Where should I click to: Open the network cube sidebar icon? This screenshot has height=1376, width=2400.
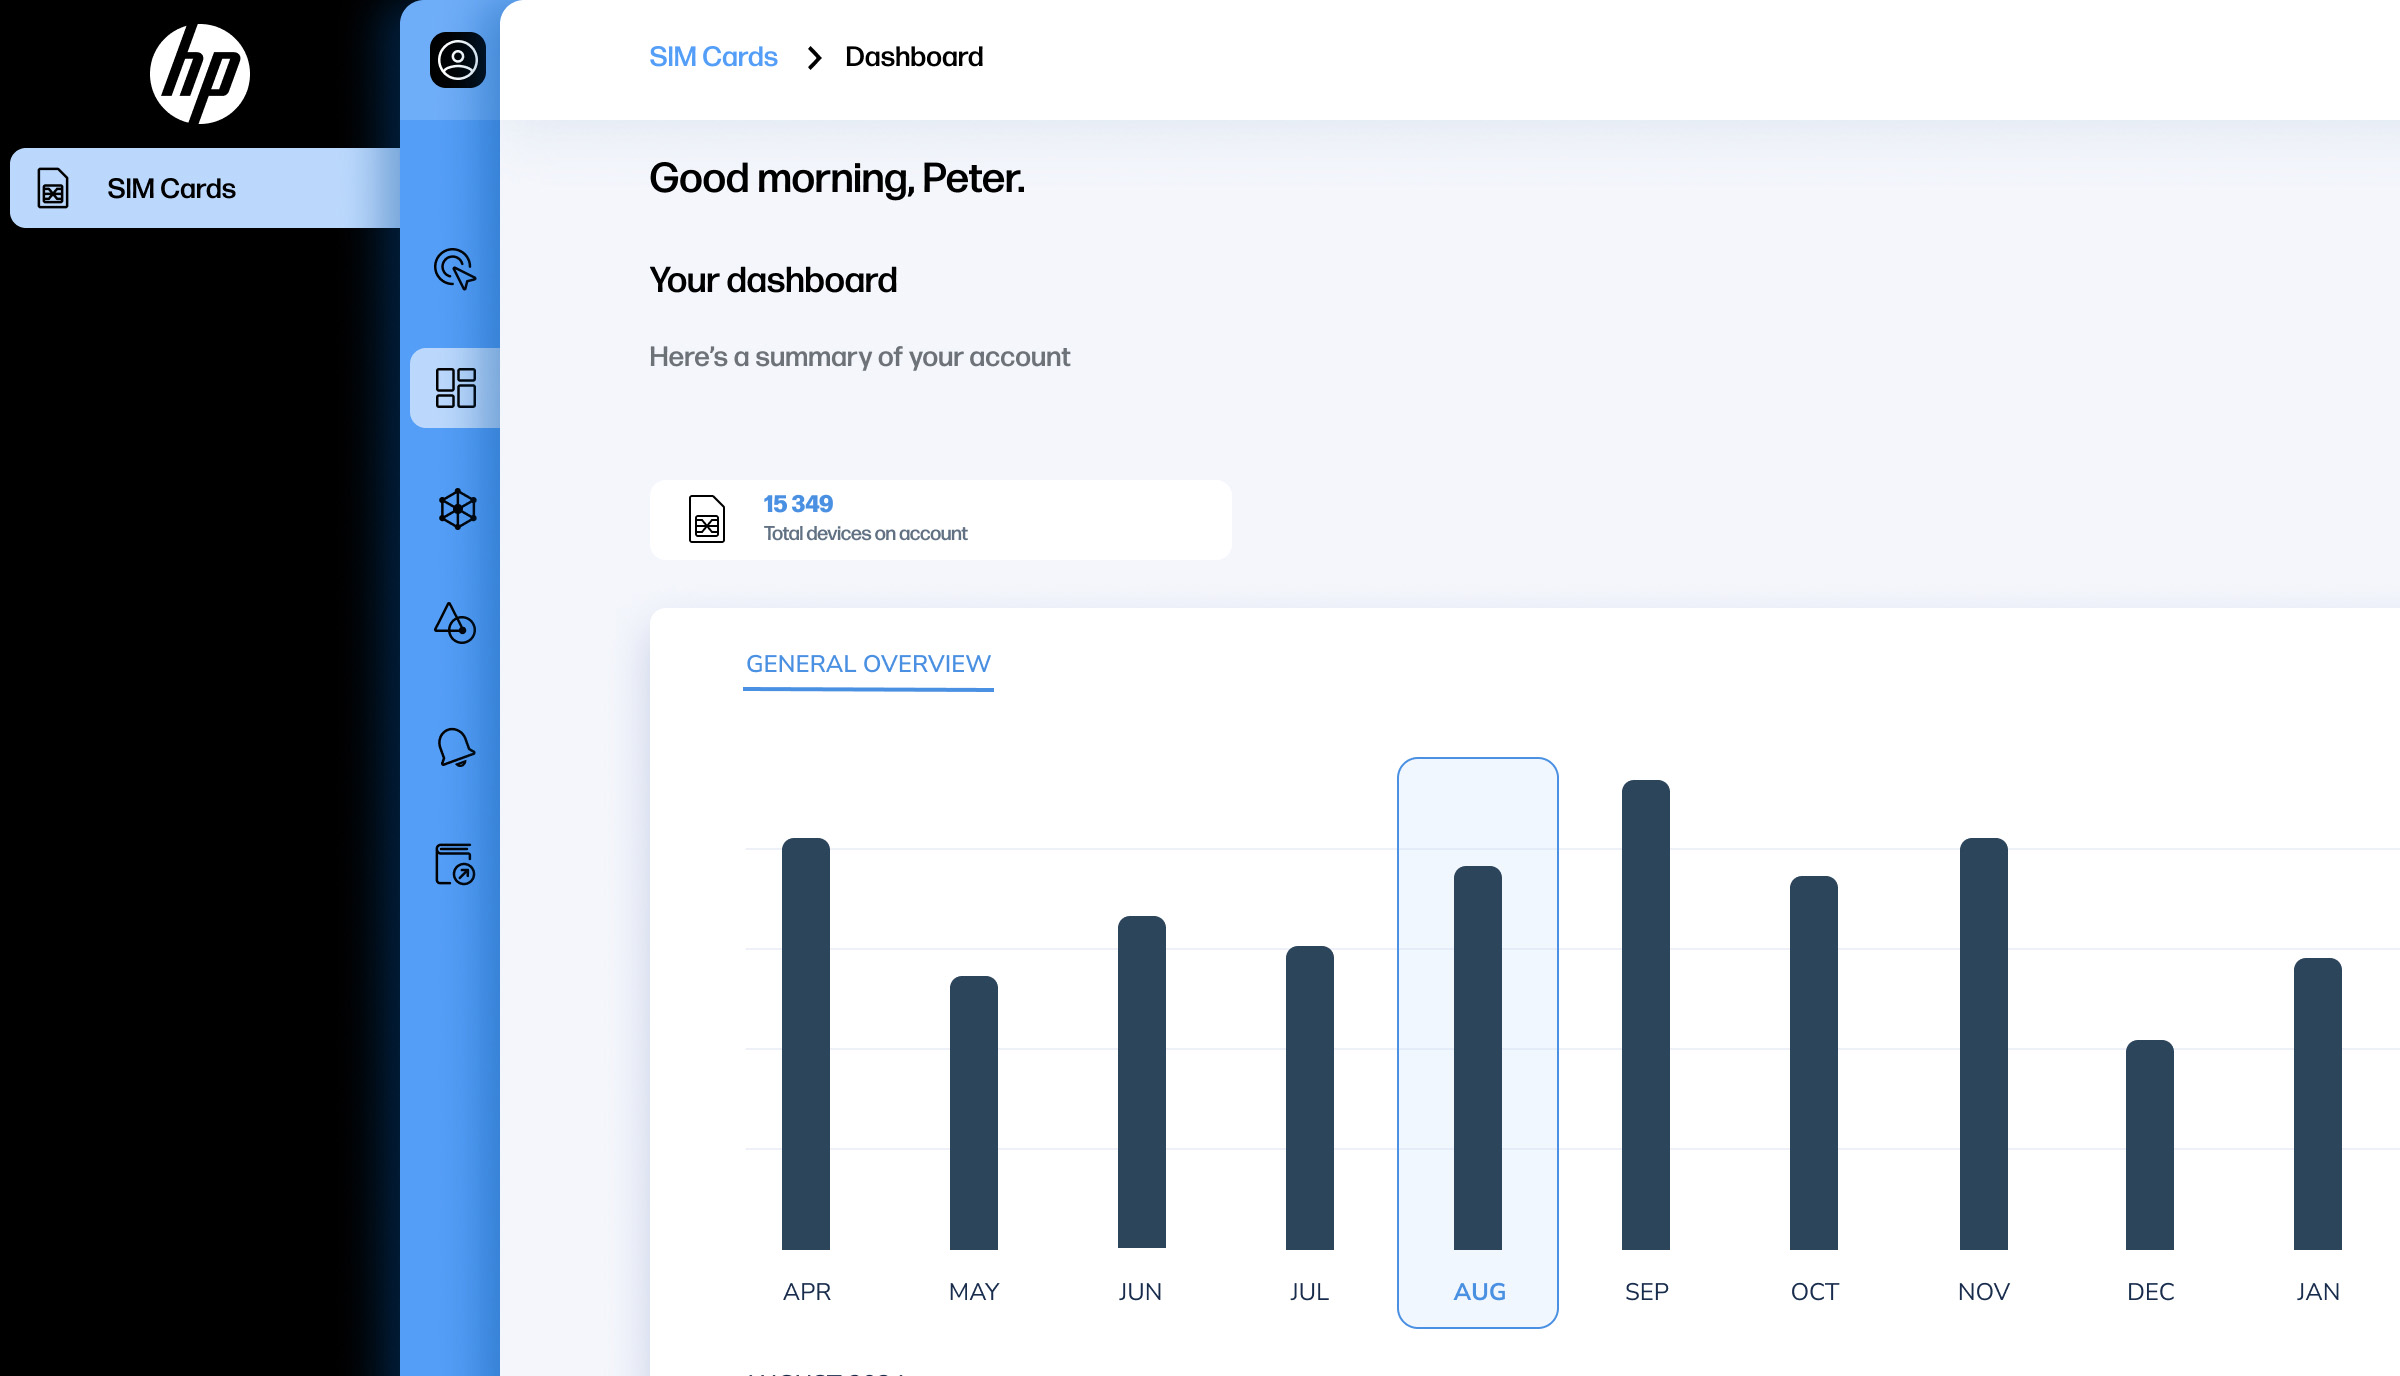[x=457, y=509]
